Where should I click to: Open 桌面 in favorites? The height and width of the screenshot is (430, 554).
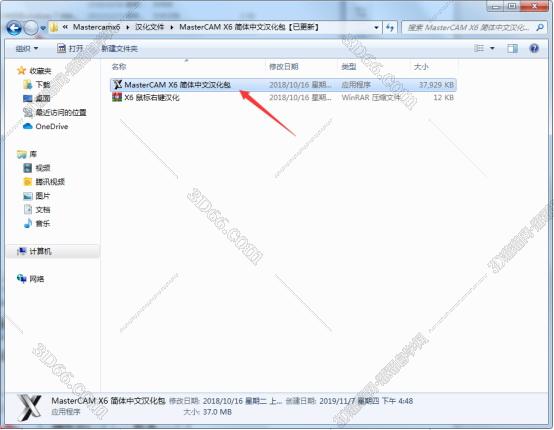(43, 99)
